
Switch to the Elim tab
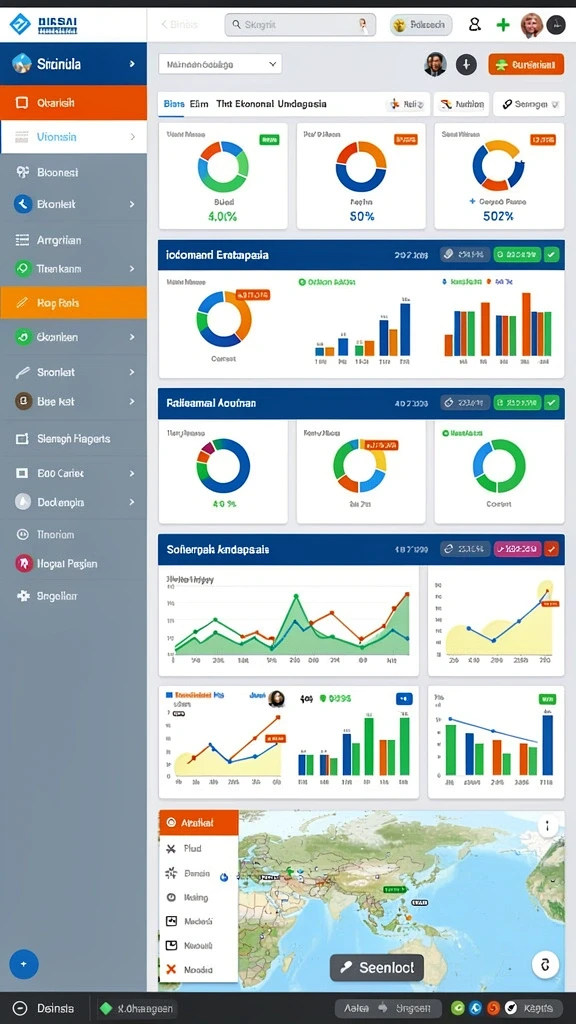tap(199, 104)
